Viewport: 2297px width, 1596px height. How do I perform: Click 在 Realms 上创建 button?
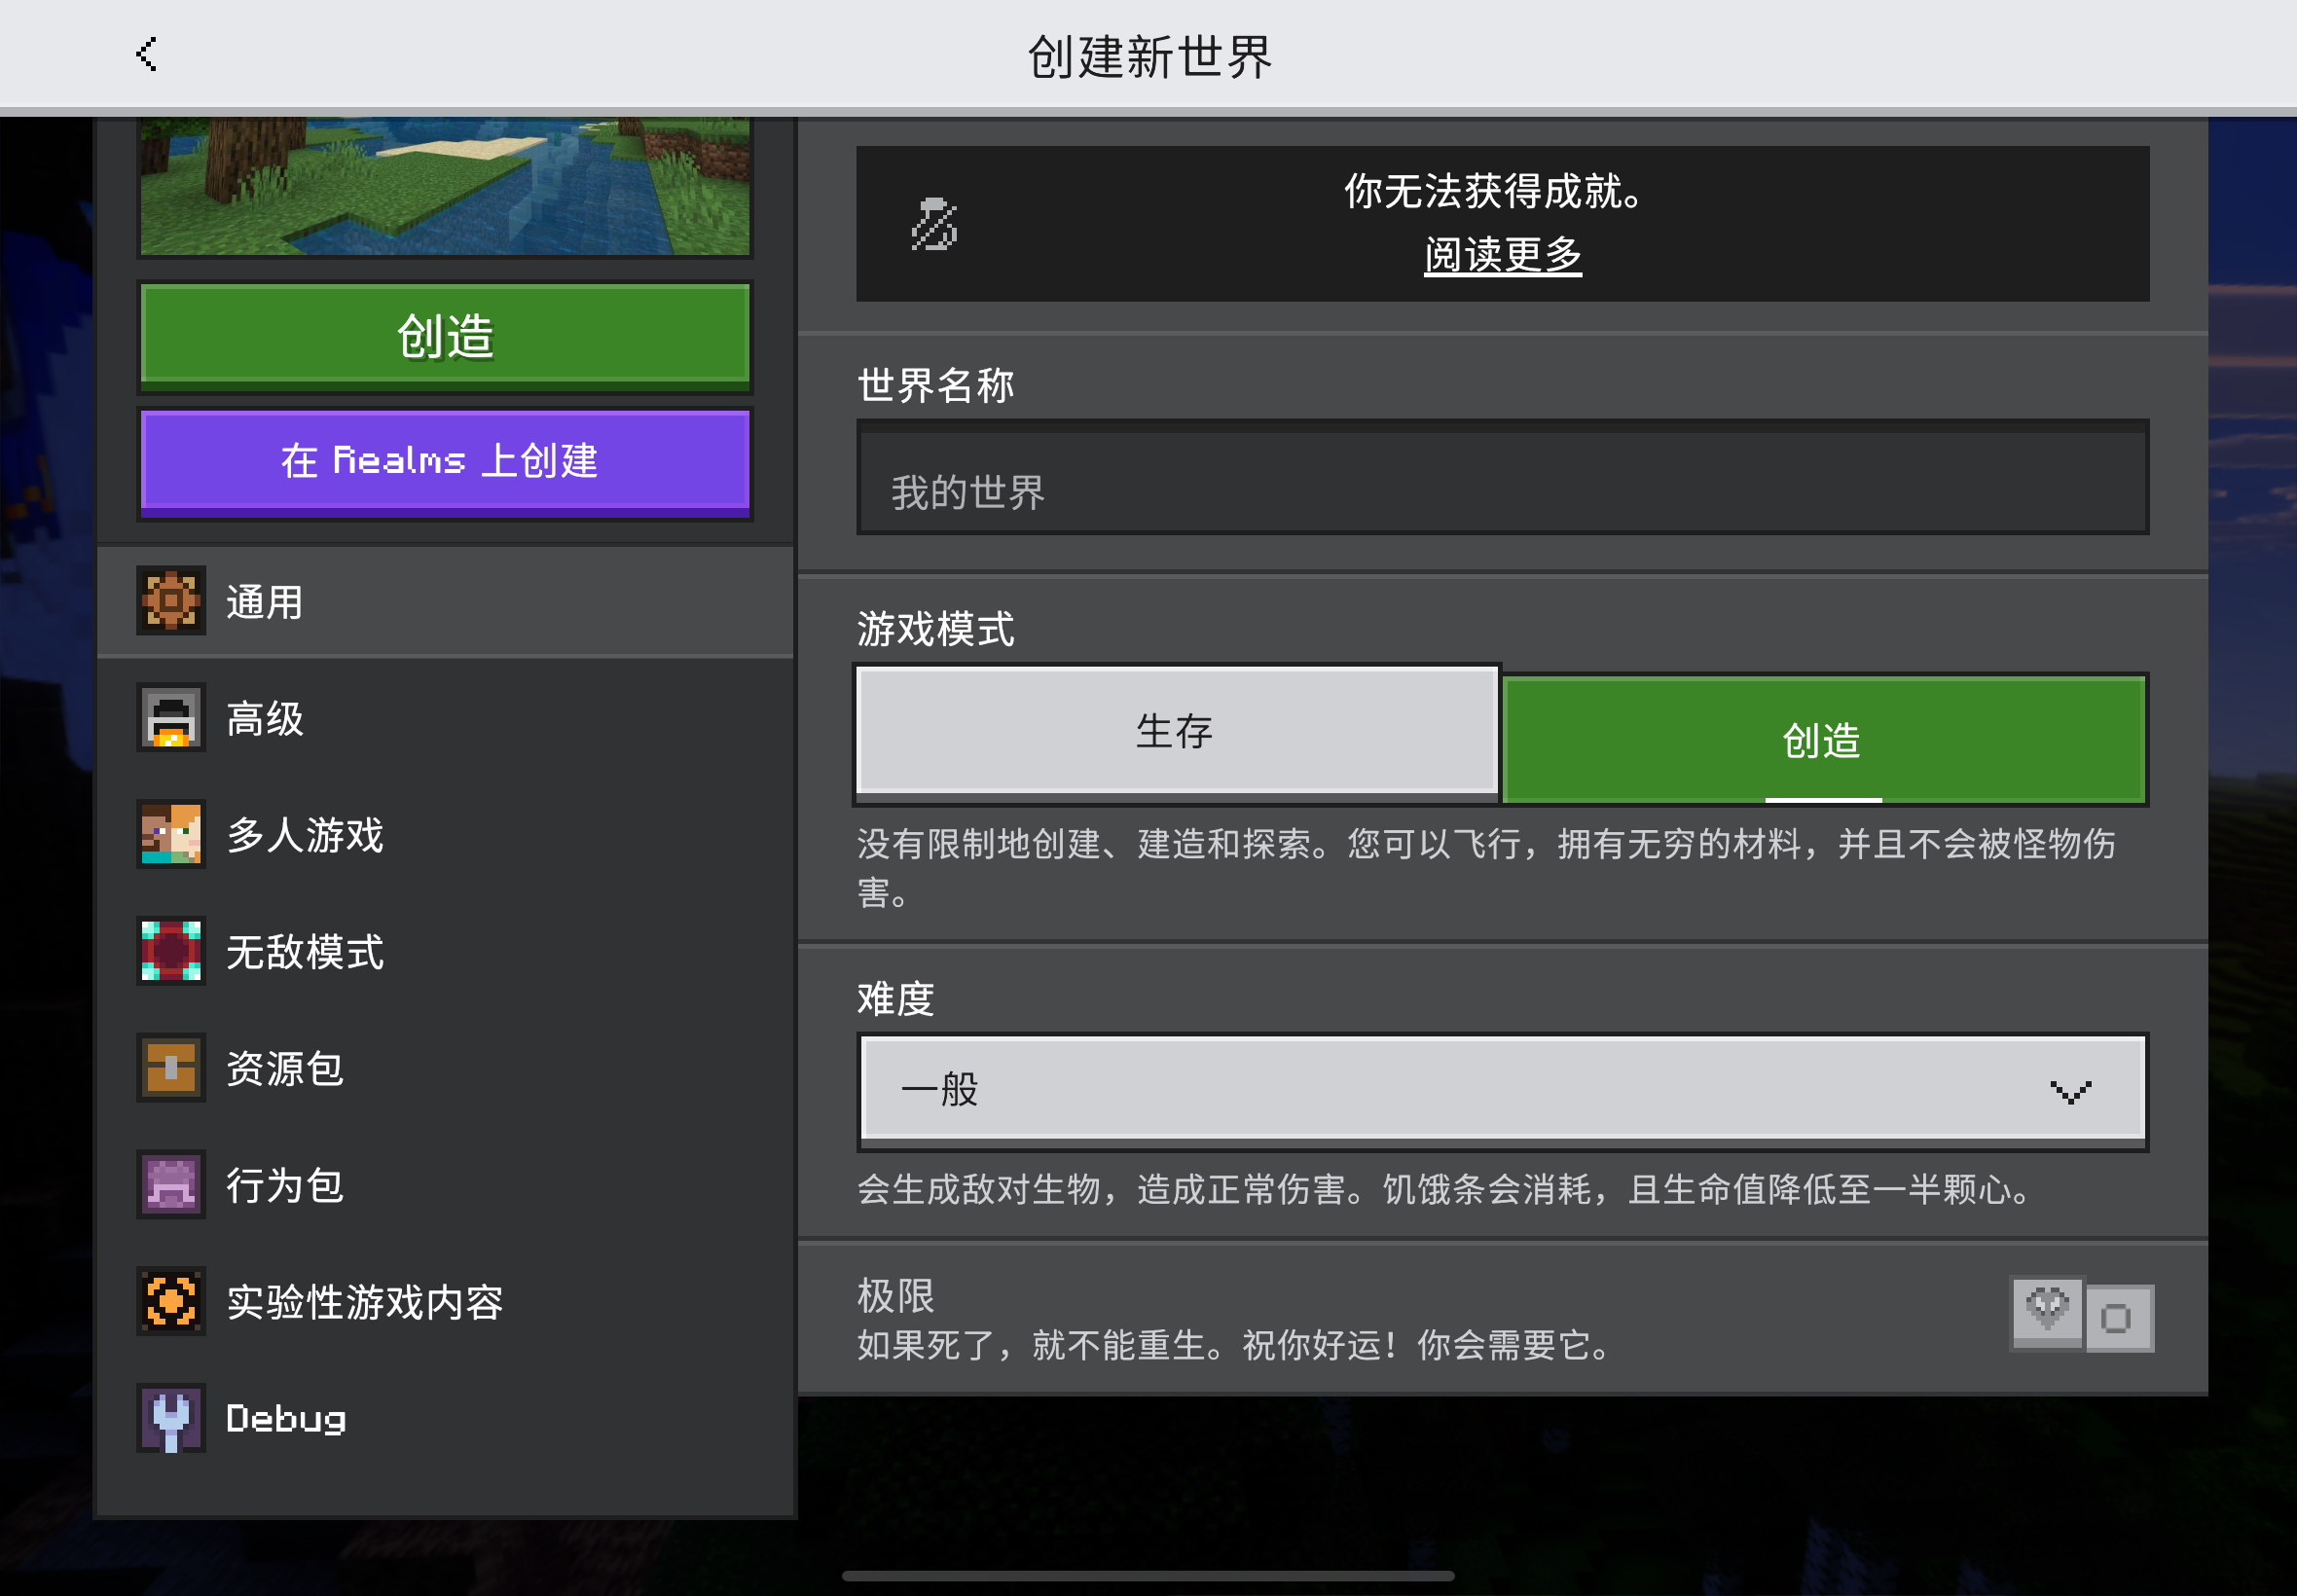(x=445, y=462)
